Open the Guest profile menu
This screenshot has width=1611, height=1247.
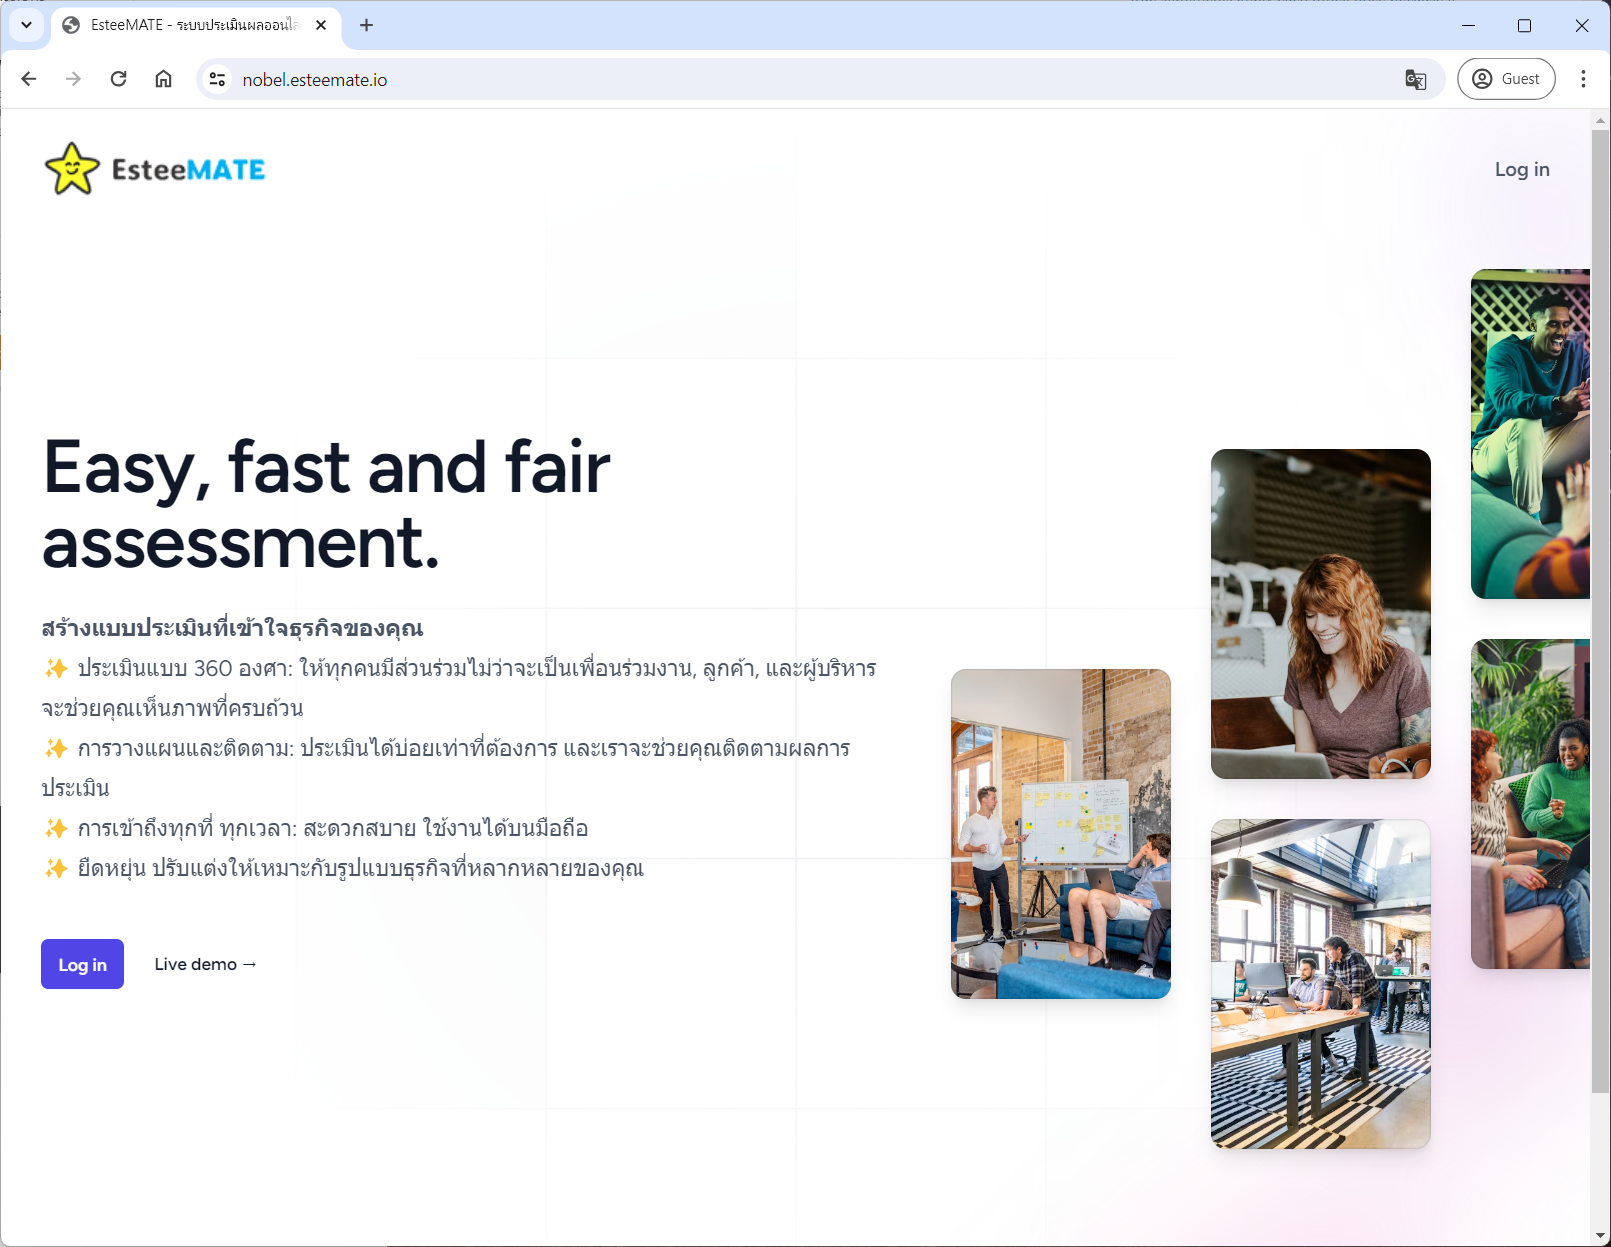point(1505,79)
